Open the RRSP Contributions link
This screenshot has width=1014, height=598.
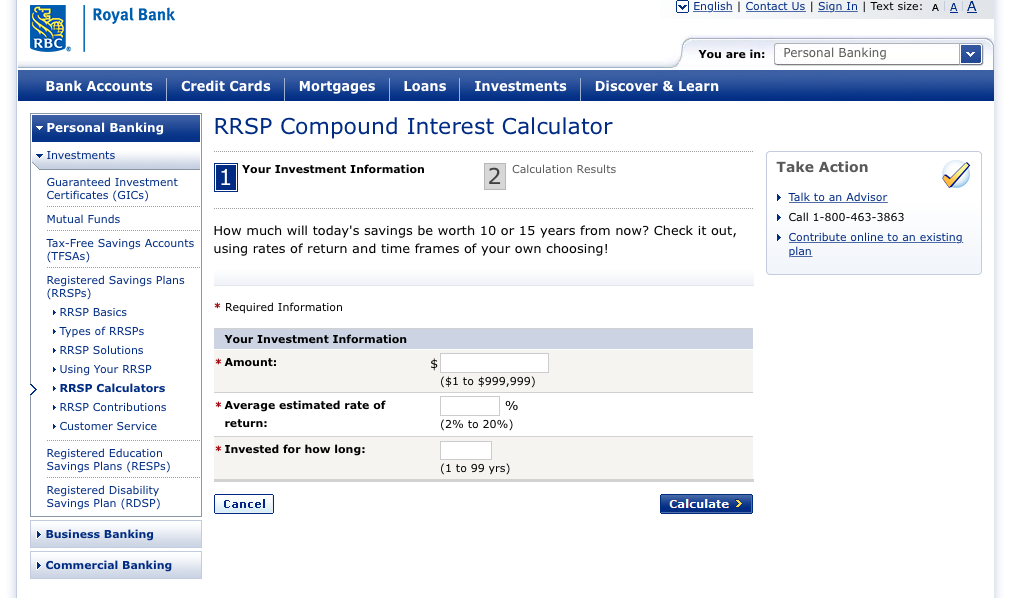[113, 407]
